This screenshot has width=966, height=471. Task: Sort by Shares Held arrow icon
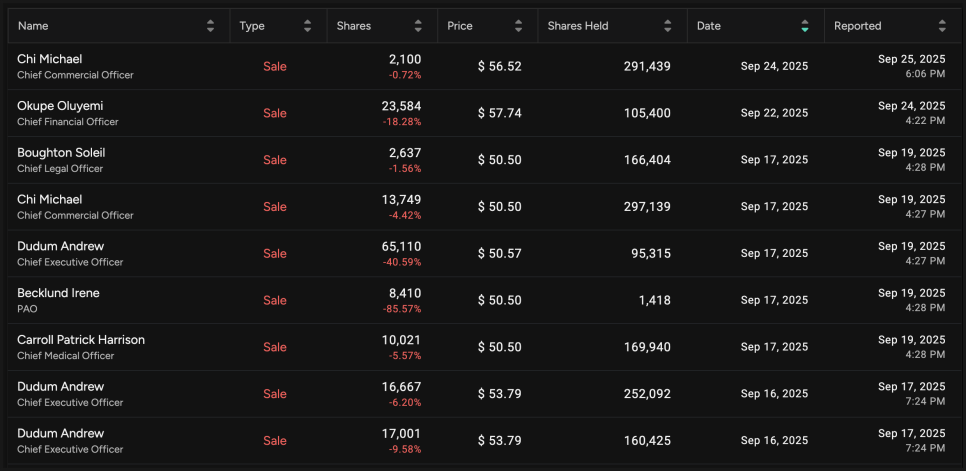tap(668, 26)
